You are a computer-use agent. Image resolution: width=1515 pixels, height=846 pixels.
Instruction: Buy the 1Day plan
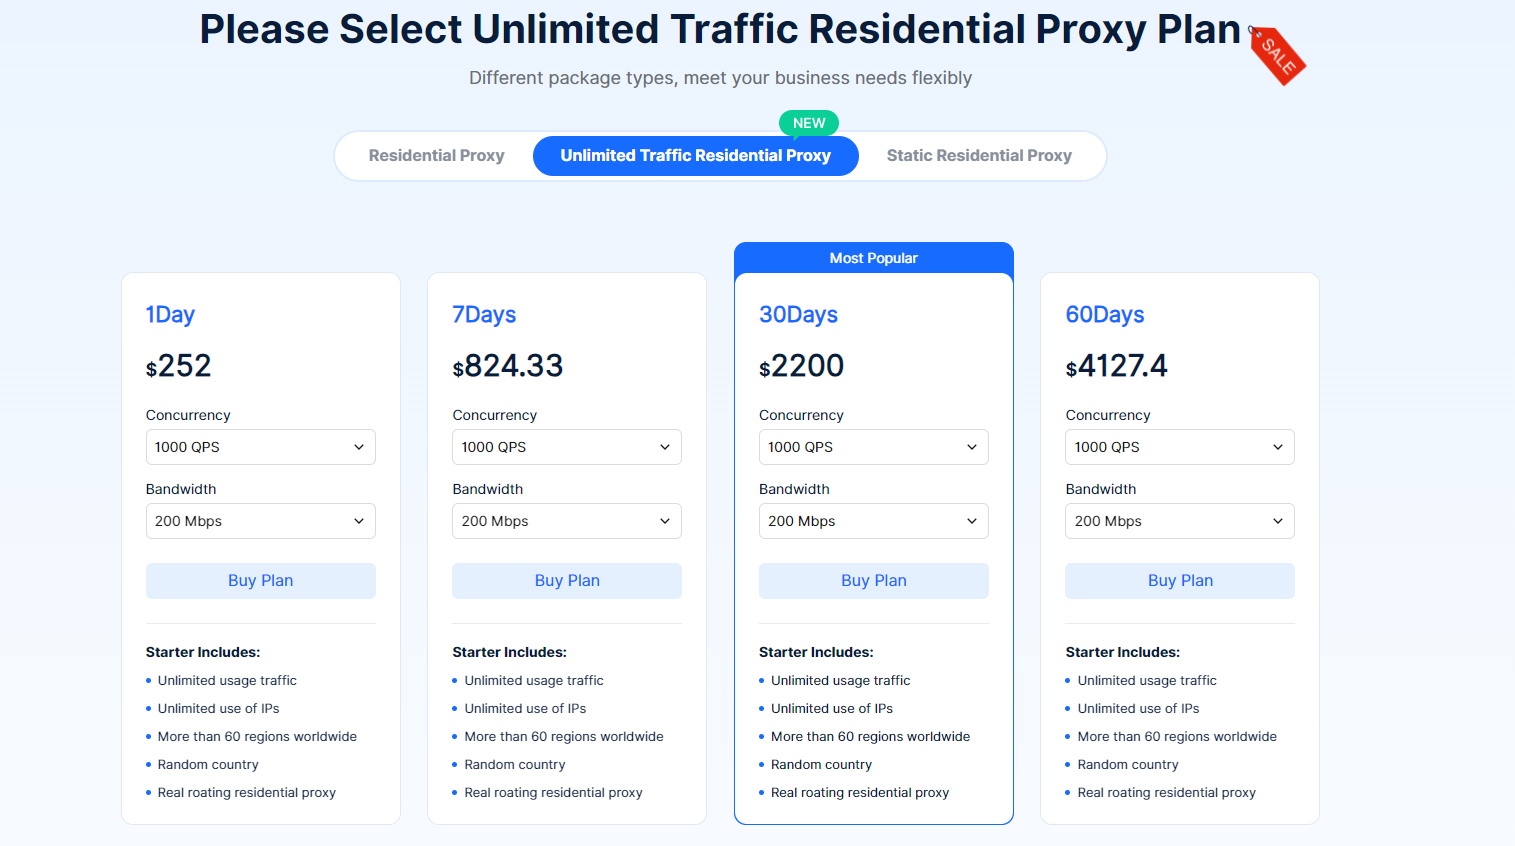click(x=261, y=581)
